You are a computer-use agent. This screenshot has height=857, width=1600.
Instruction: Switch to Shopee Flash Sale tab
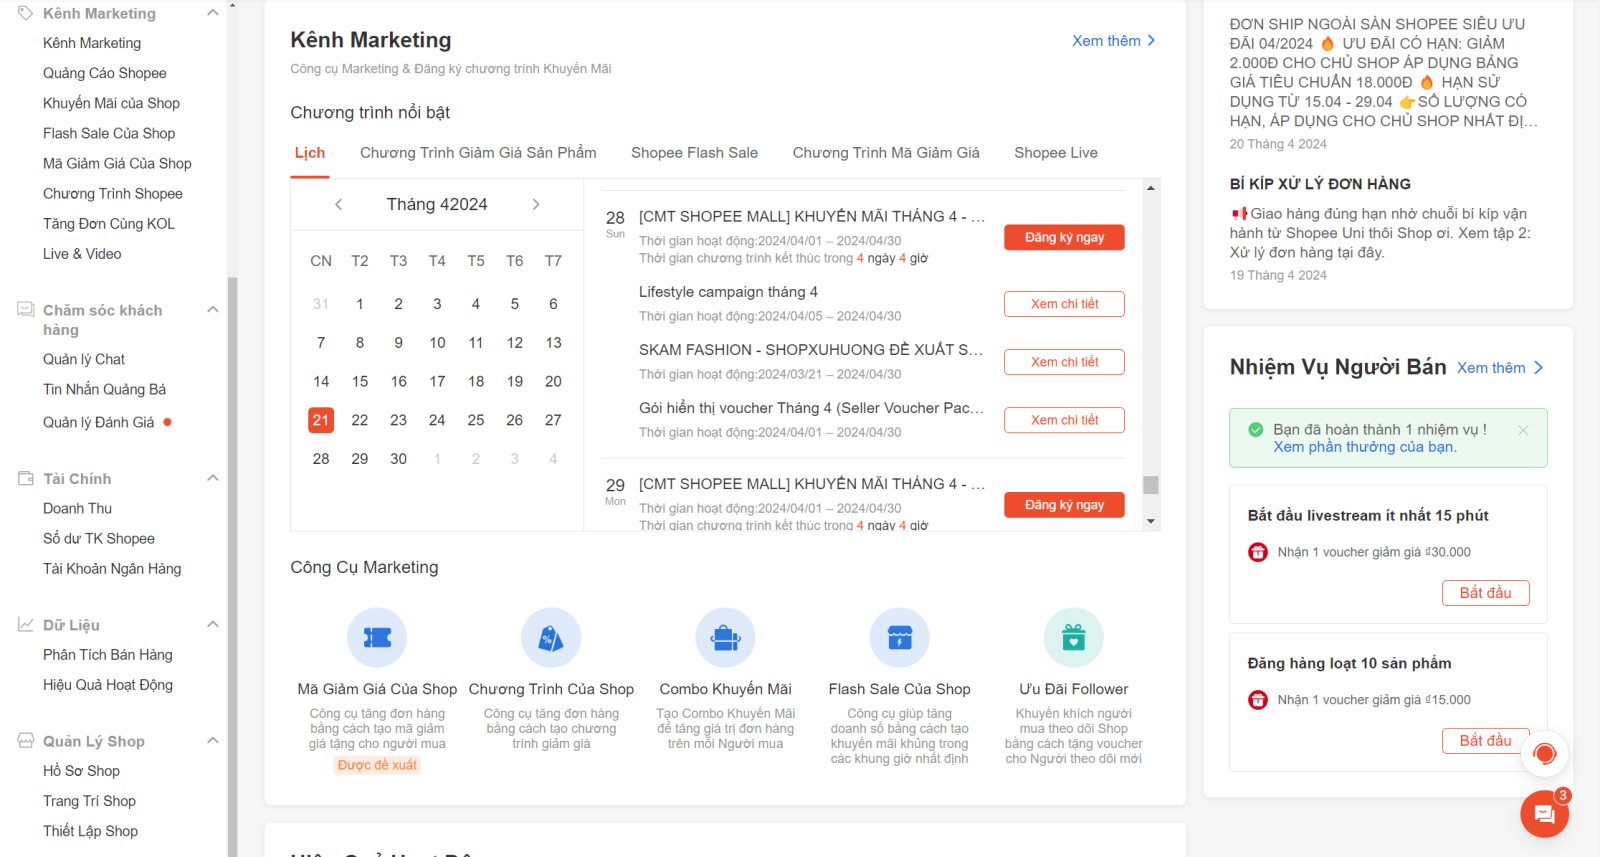694,153
